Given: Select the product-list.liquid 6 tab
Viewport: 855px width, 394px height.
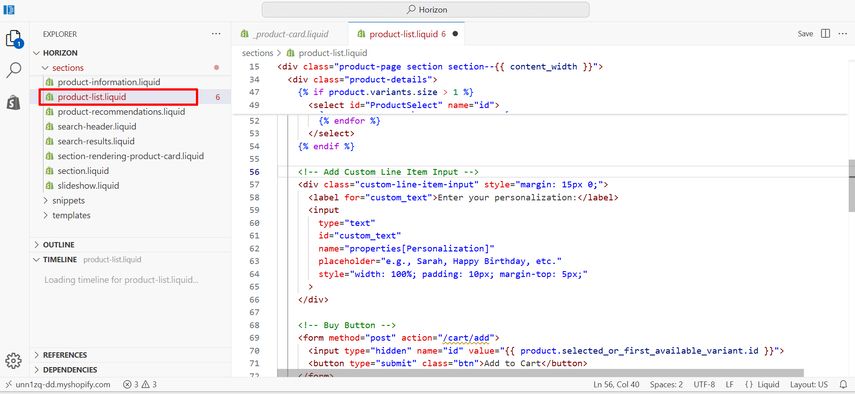Looking at the screenshot, I should (x=406, y=34).
